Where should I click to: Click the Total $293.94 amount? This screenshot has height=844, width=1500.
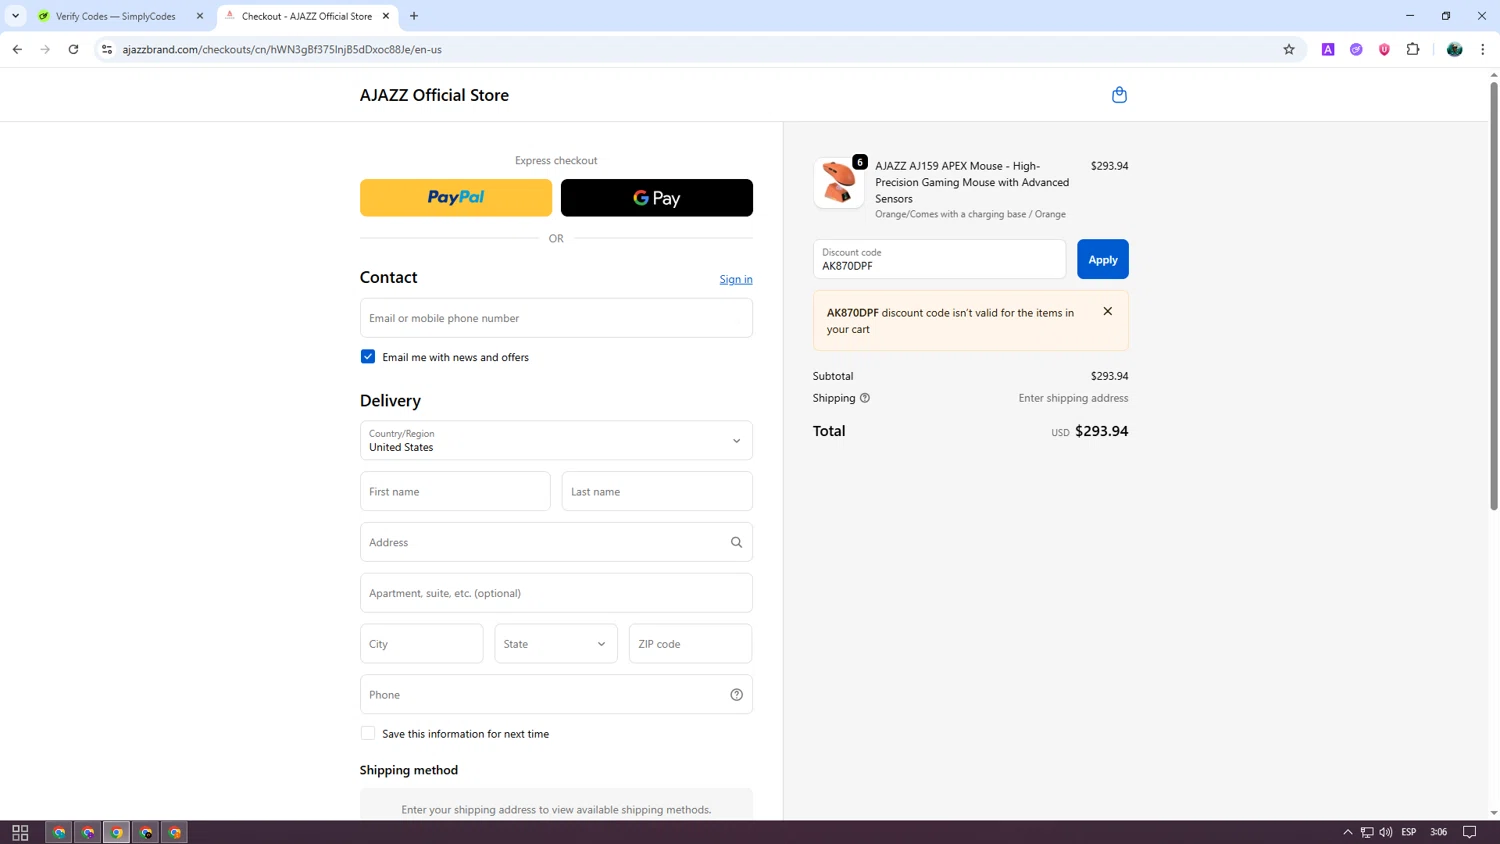click(1101, 431)
